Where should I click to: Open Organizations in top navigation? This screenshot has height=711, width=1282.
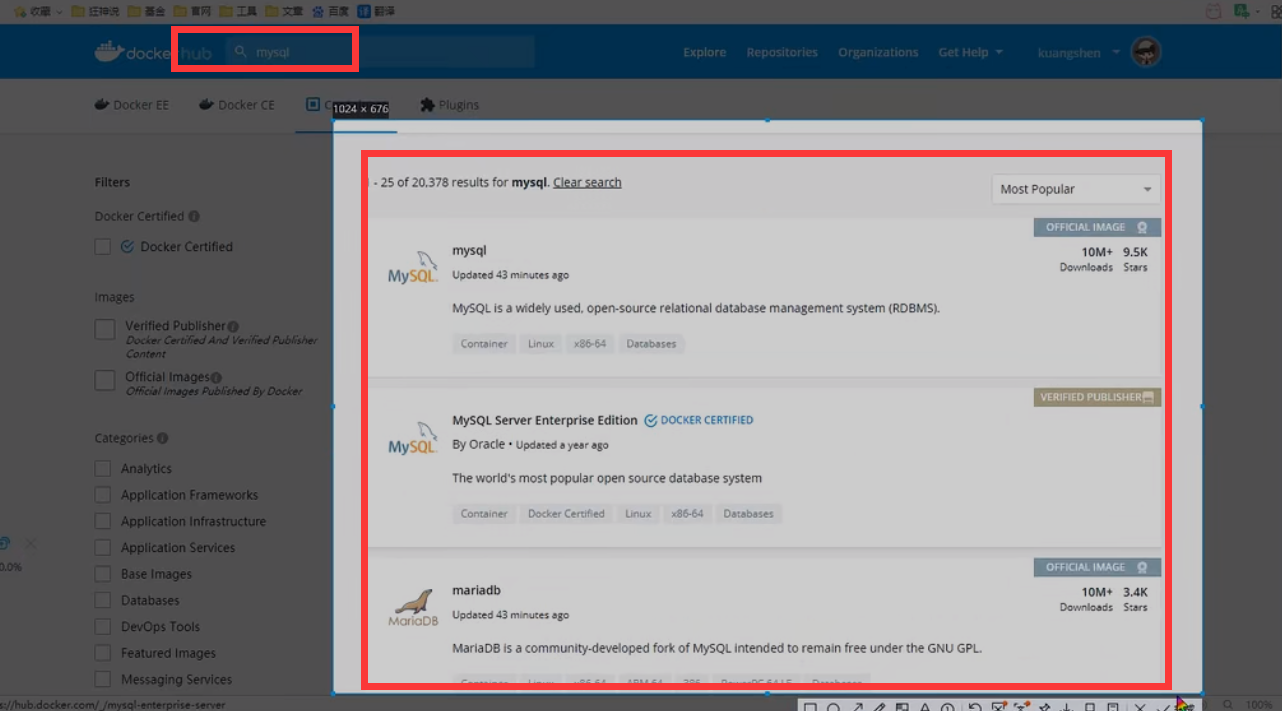[x=878, y=52]
